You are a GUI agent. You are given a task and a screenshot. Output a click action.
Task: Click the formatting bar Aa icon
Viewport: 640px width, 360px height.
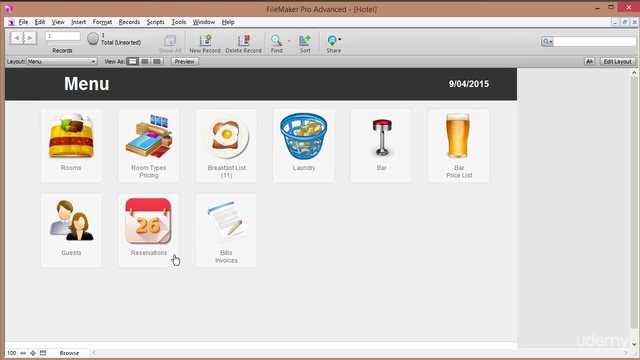point(589,62)
